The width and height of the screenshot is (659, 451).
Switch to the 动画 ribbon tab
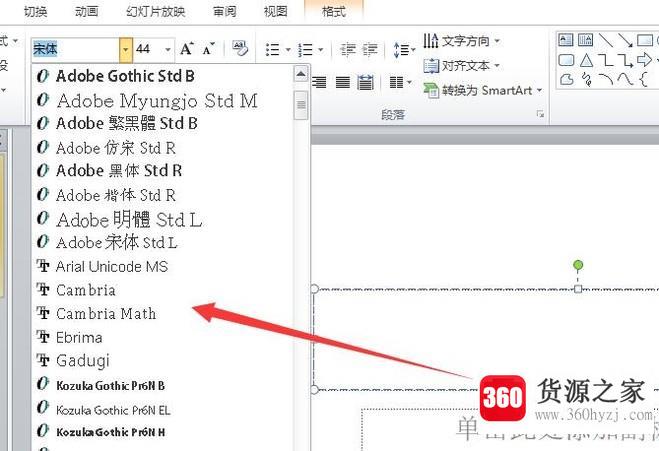pyautogui.click(x=87, y=11)
